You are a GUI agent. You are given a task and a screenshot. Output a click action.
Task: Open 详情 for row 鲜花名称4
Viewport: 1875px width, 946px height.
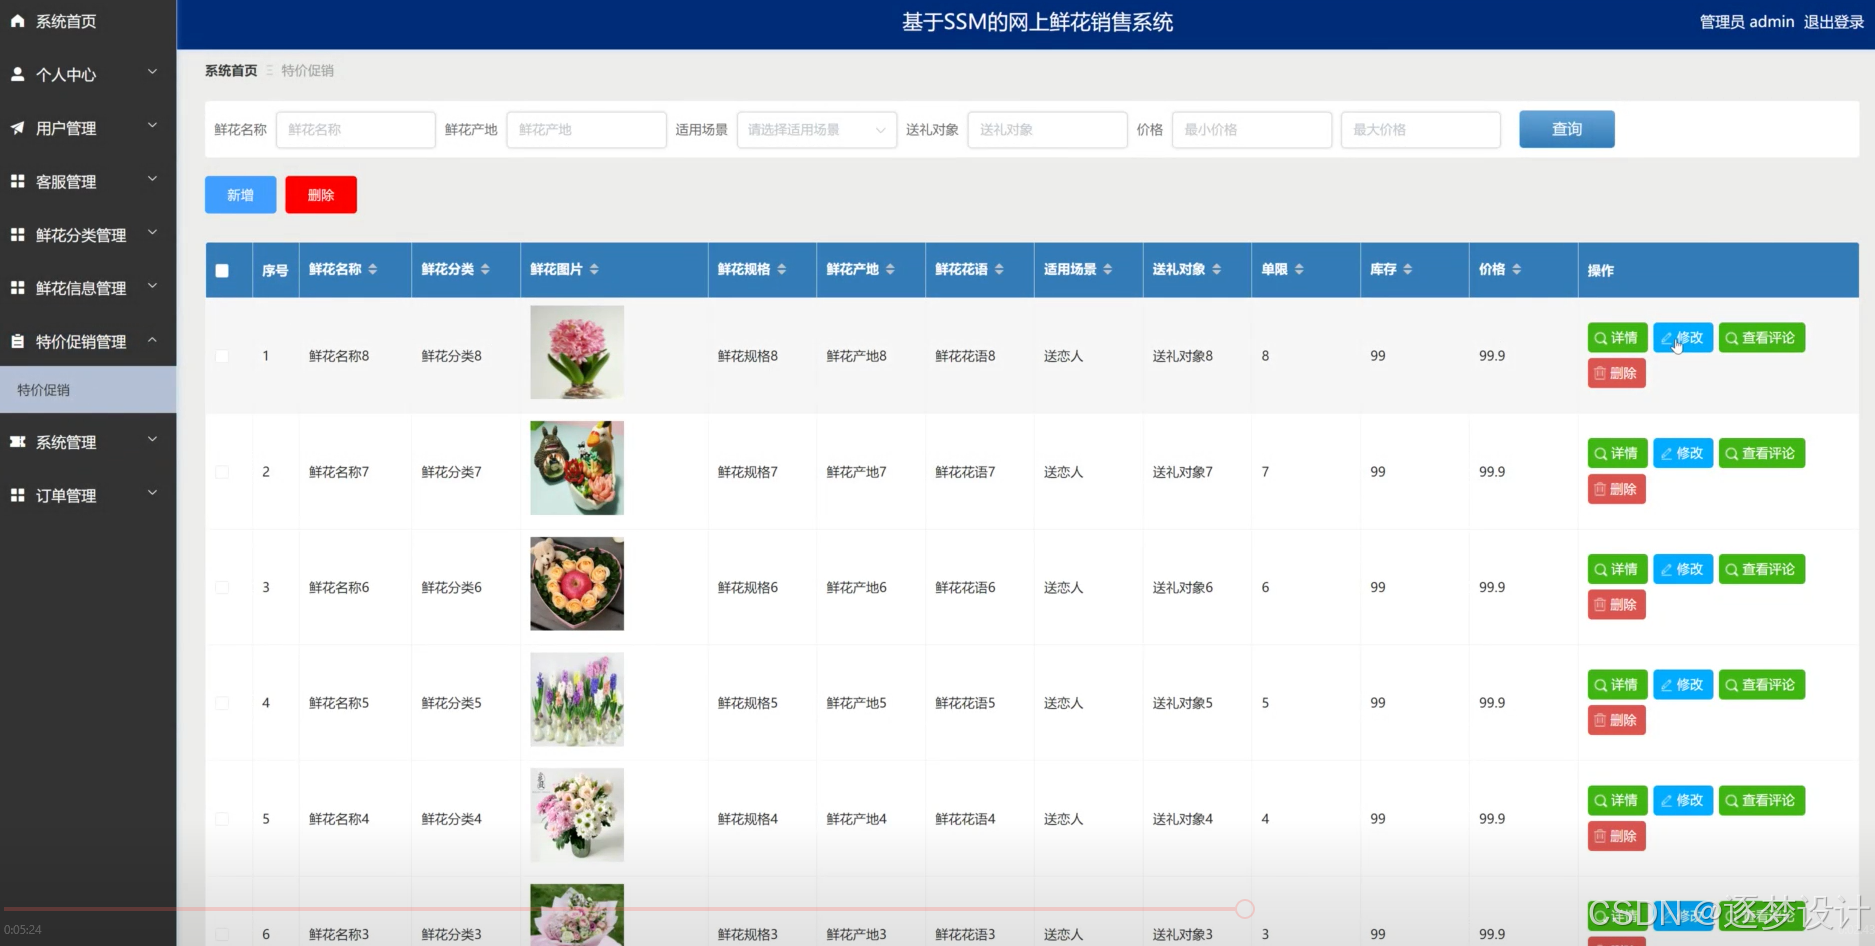click(1617, 800)
